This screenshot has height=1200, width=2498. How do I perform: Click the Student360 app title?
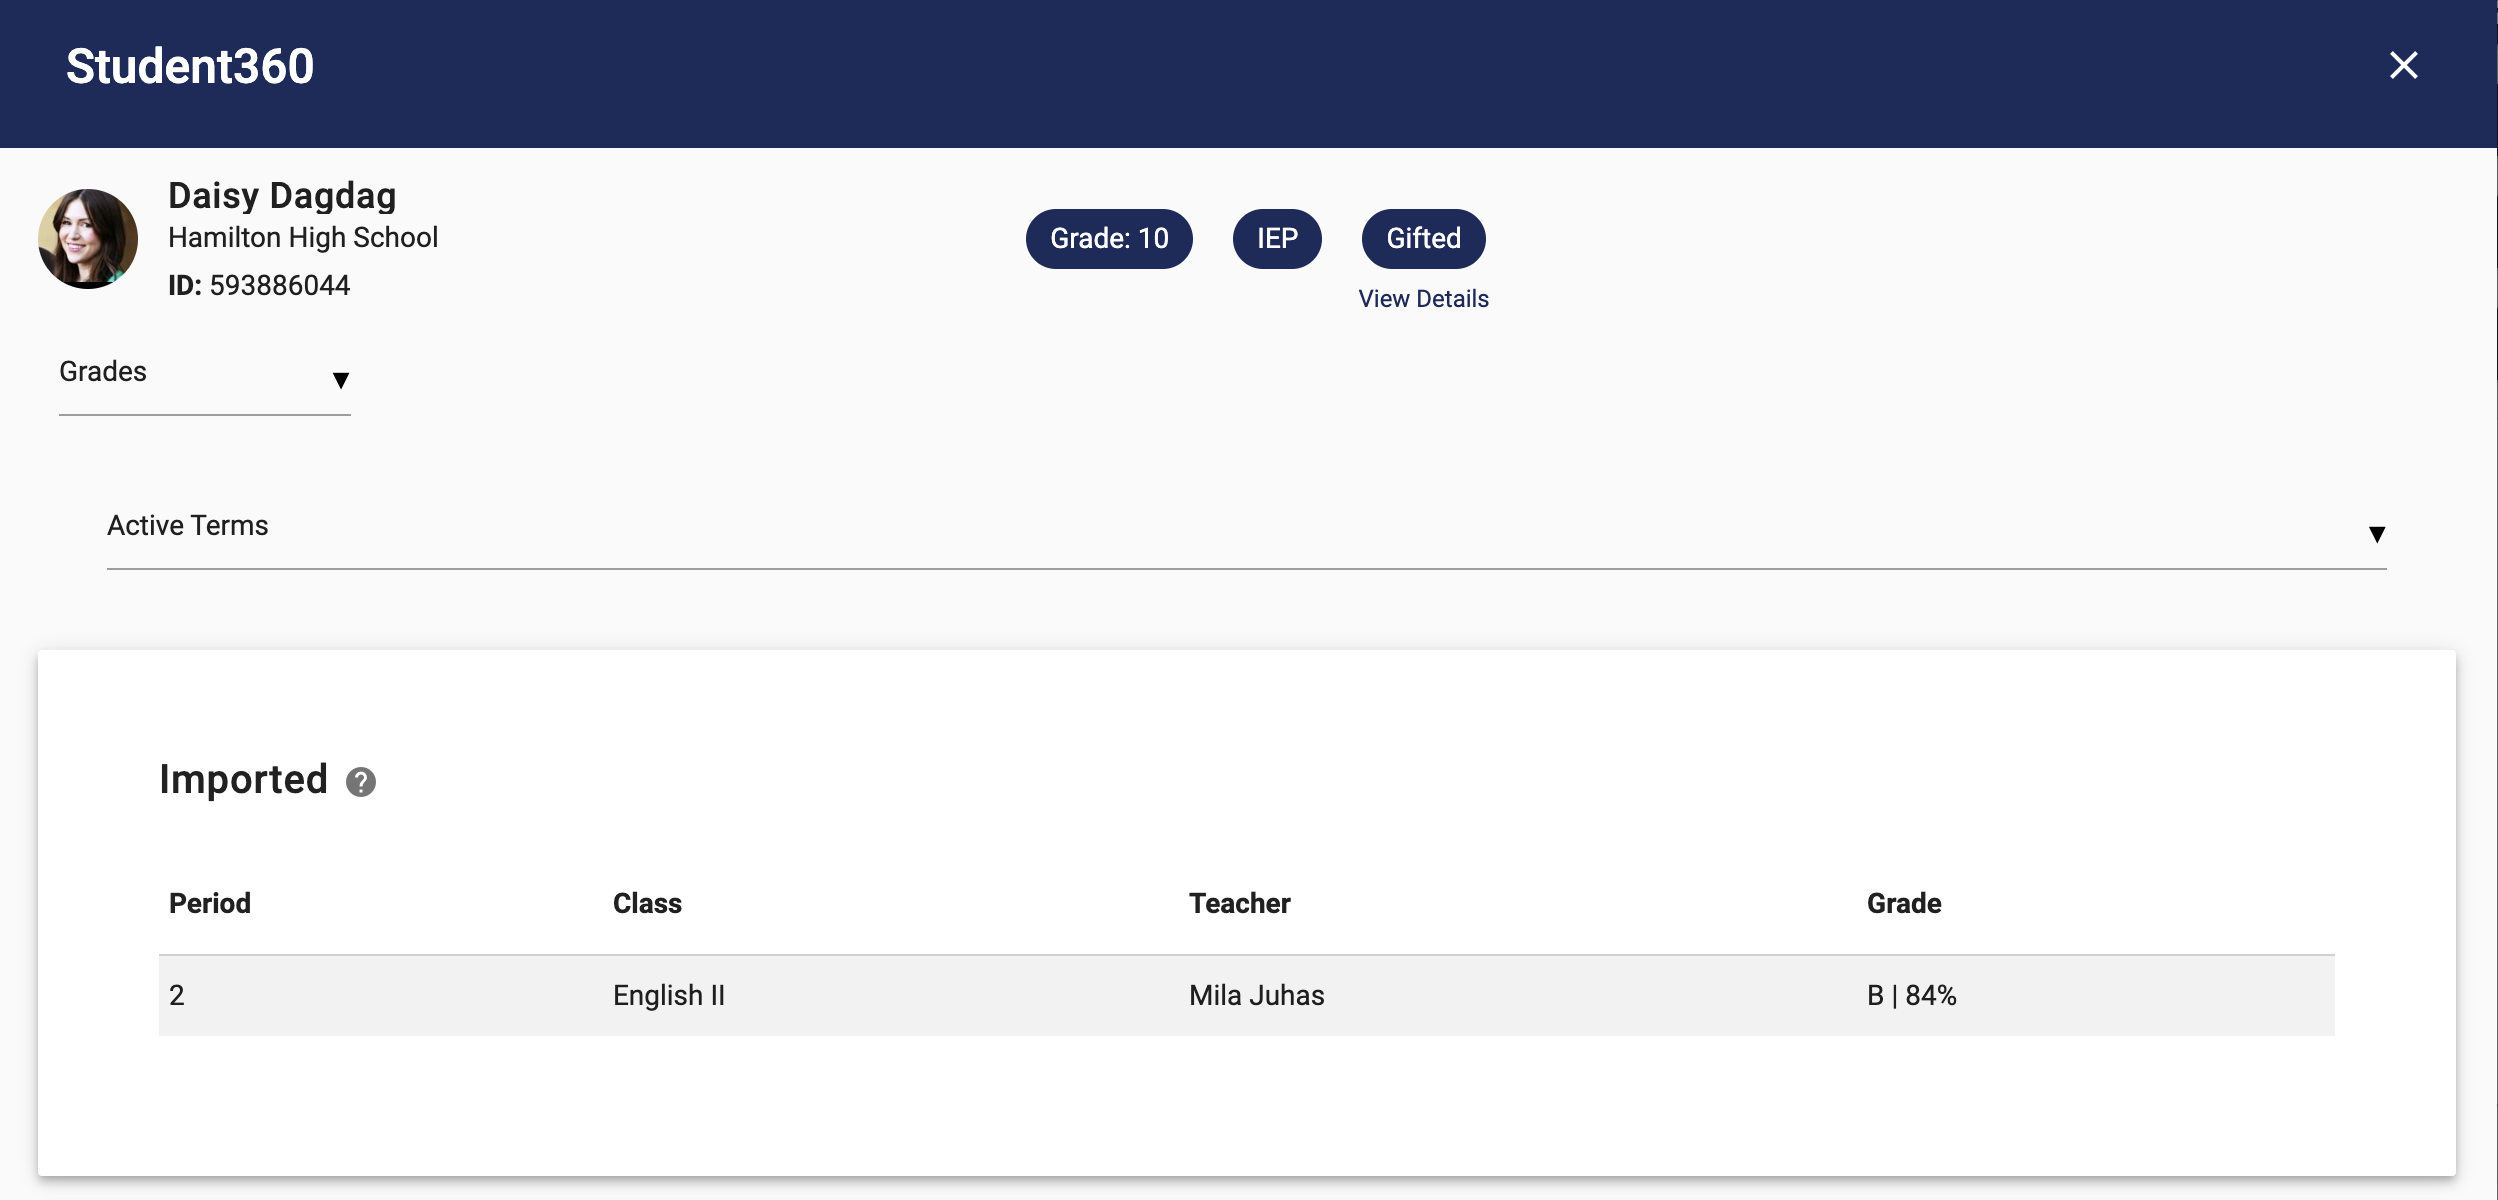(x=189, y=66)
